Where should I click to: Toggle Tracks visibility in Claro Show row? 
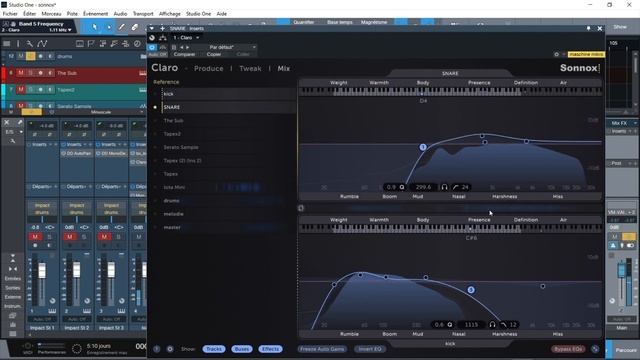(x=214, y=349)
